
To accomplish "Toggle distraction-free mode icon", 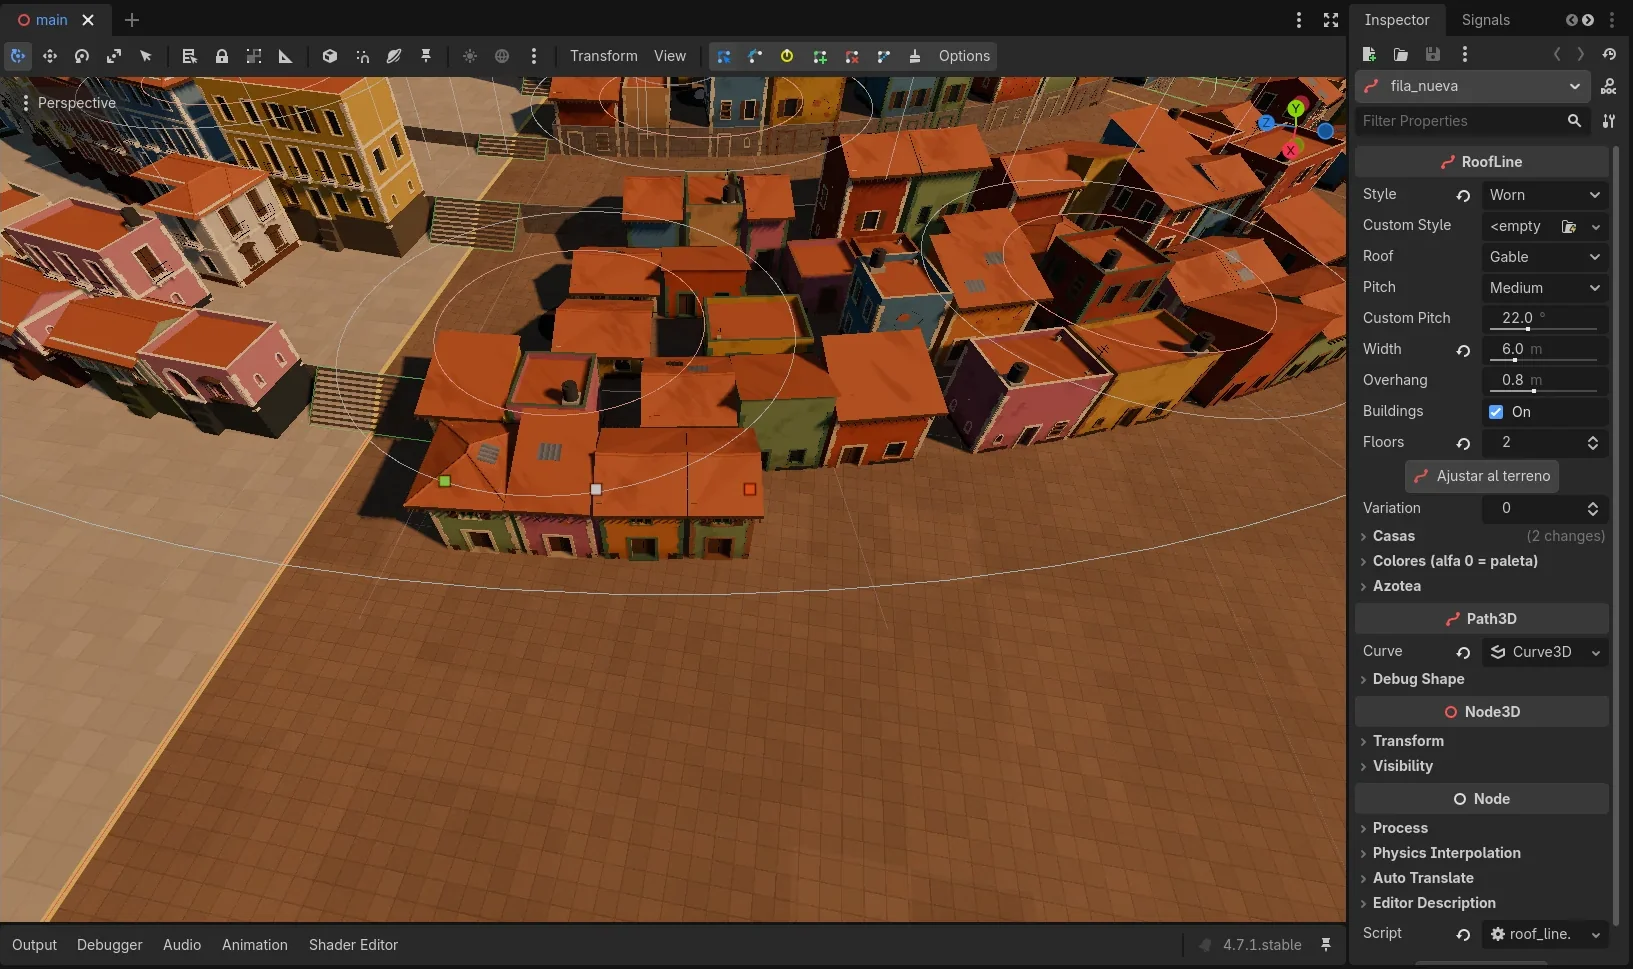I will (1331, 20).
